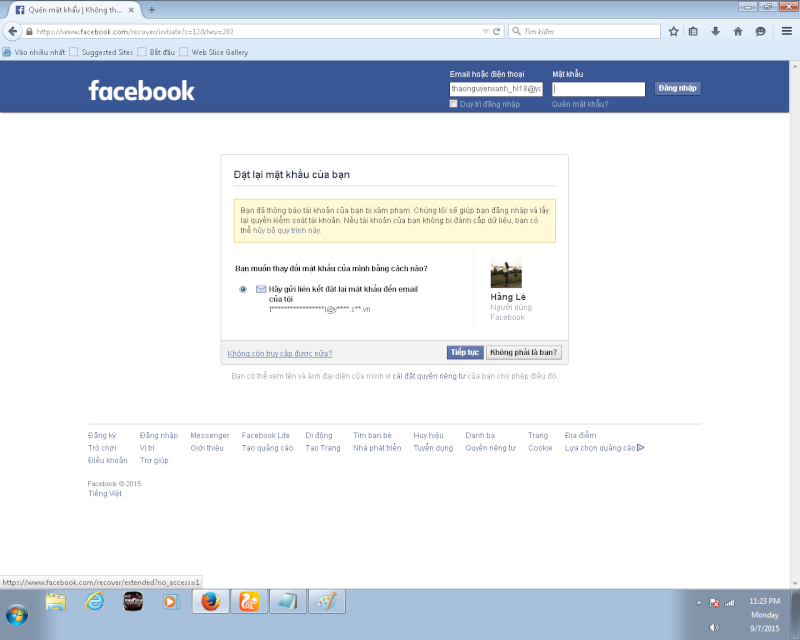
Task: Click the padlock site security icon
Action: click(29, 32)
